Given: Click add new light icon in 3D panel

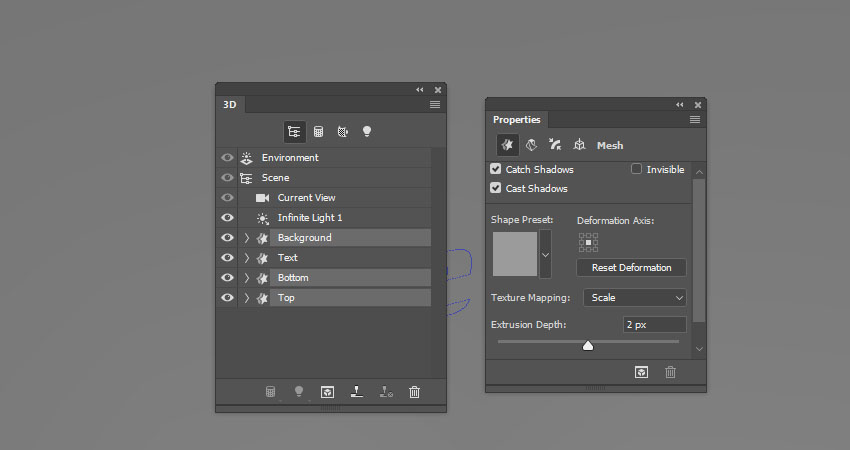Looking at the screenshot, I should pyautogui.click(x=298, y=391).
